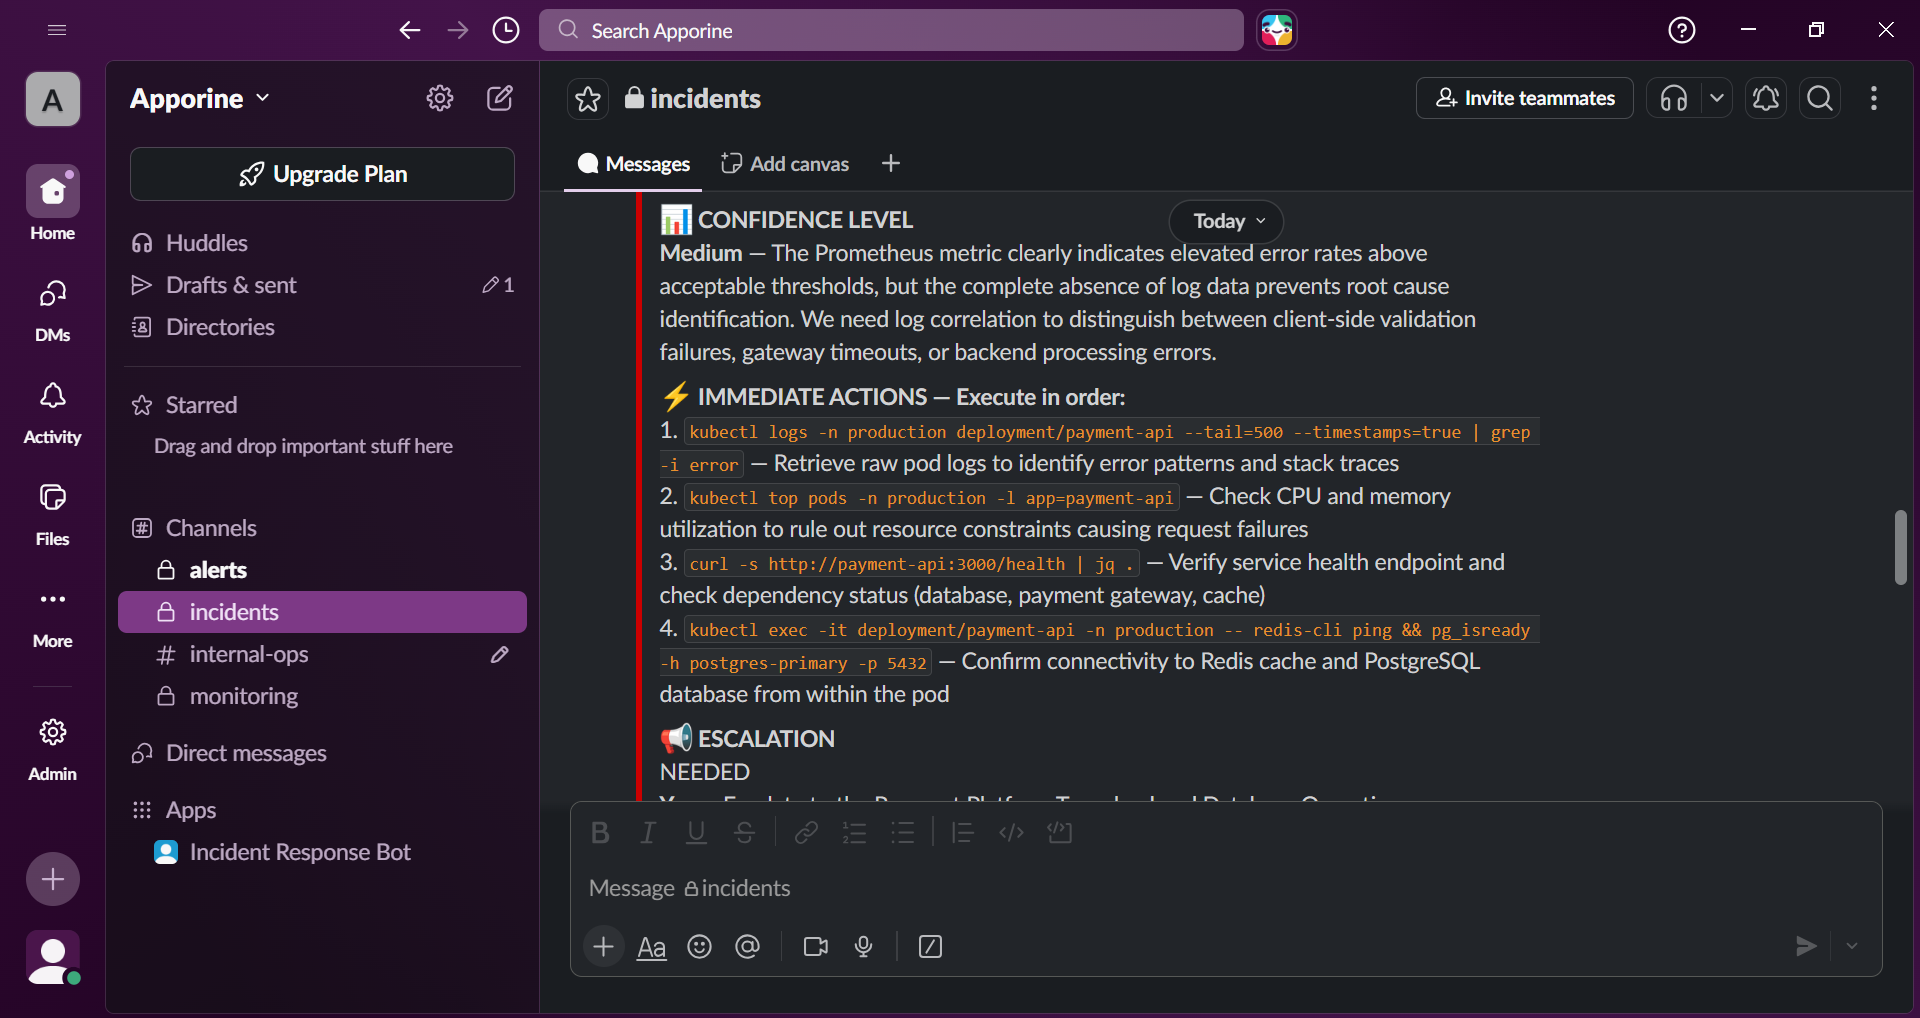Record a video clip in the composer
This screenshot has width=1920, height=1018.
click(815, 946)
